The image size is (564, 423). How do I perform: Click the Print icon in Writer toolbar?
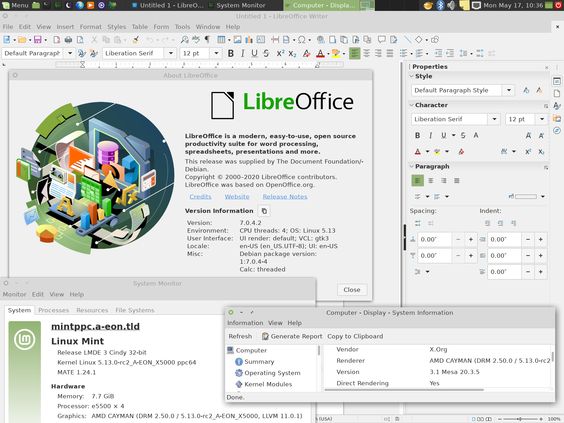[x=68, y=40]
